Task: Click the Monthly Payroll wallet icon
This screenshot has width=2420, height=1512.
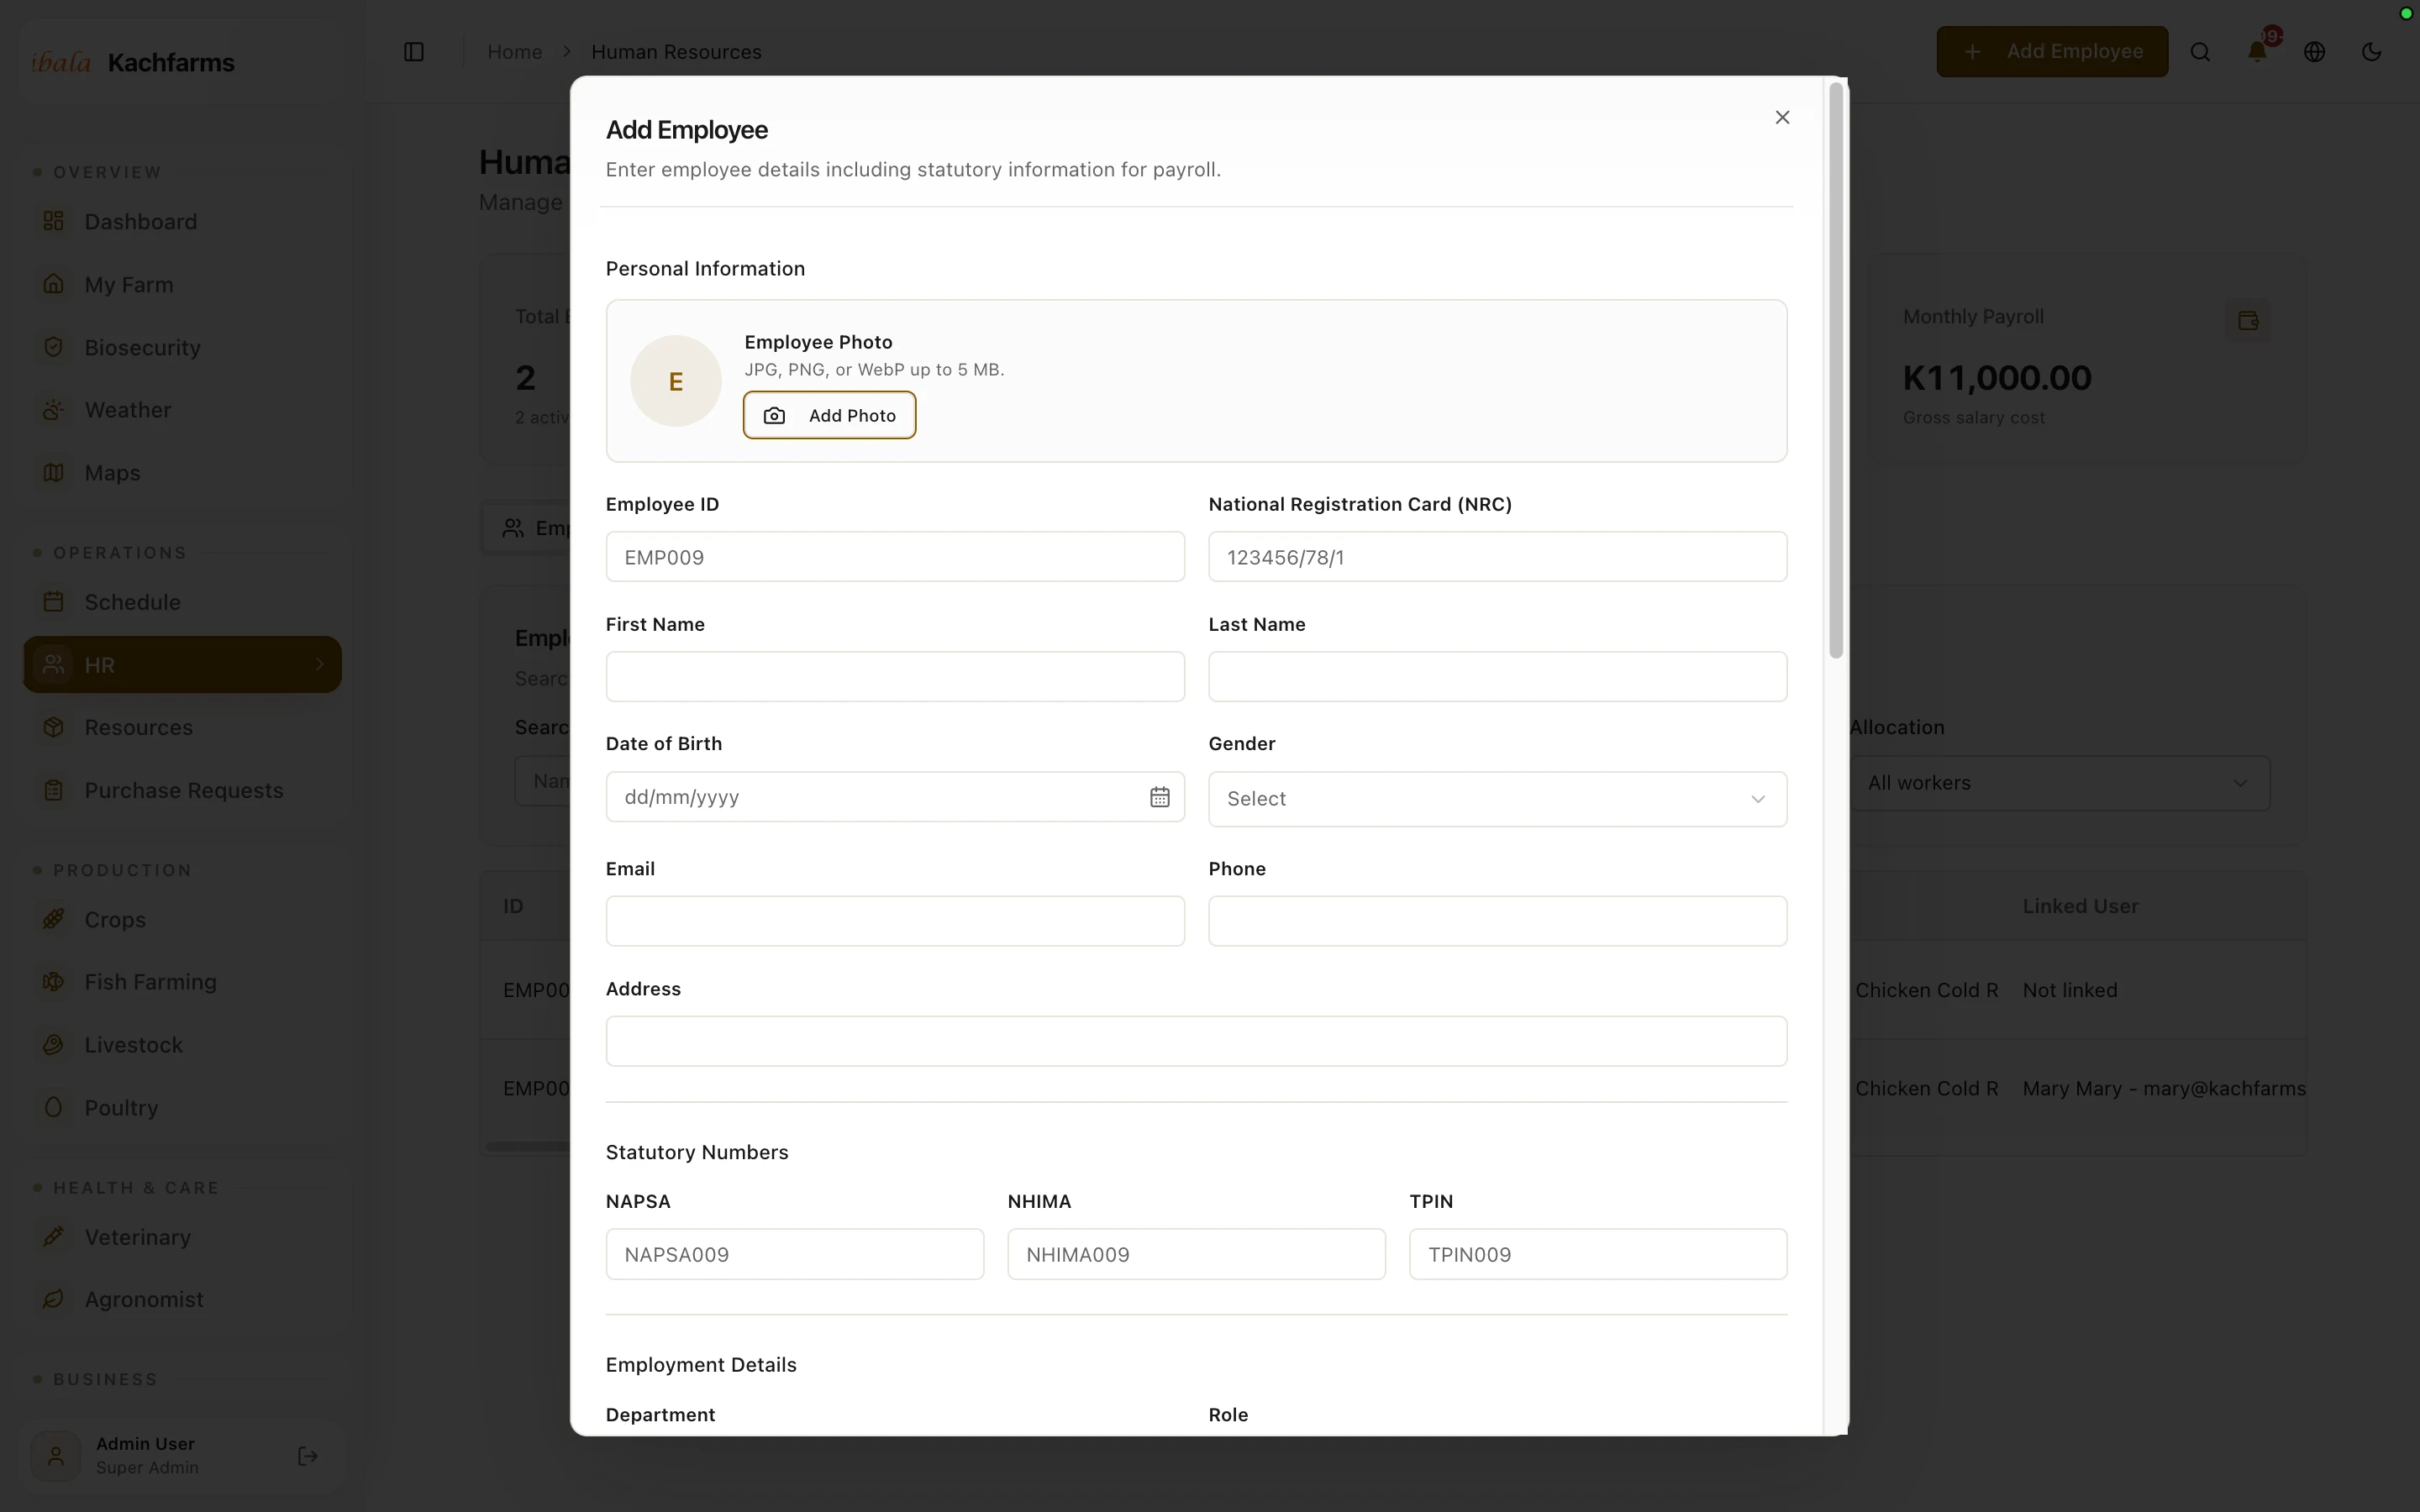Action: point(2248,321)
